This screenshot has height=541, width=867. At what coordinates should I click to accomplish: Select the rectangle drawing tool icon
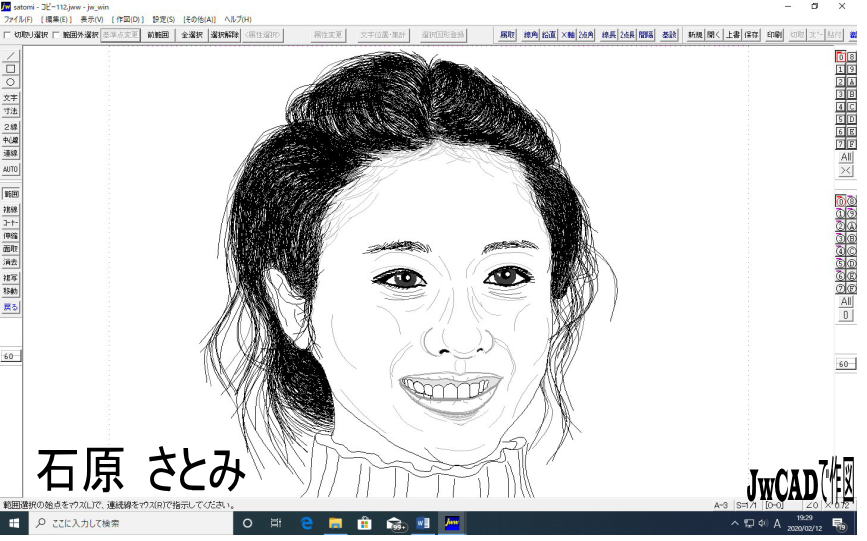[x=11, y=69]
